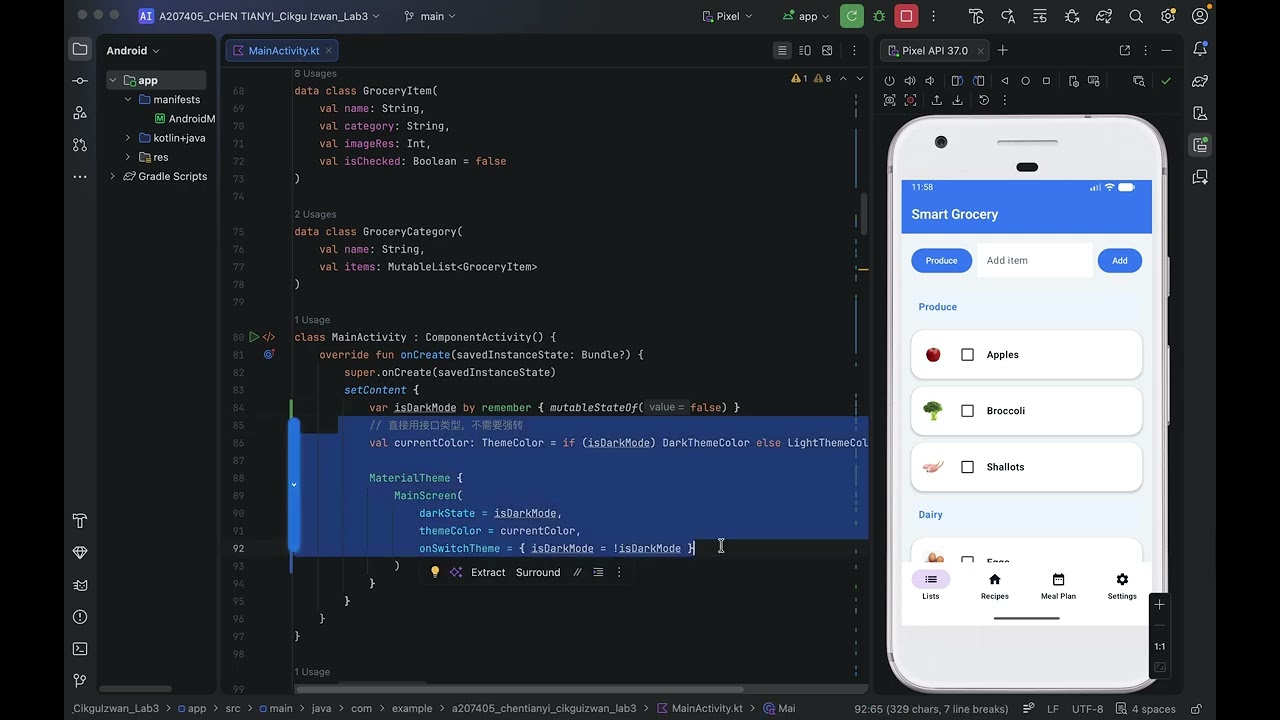Viewport: 1280px width, 720px height.
Task: Click emulator volume down icon
Action: pyautogui.click(x=930, y=81)
